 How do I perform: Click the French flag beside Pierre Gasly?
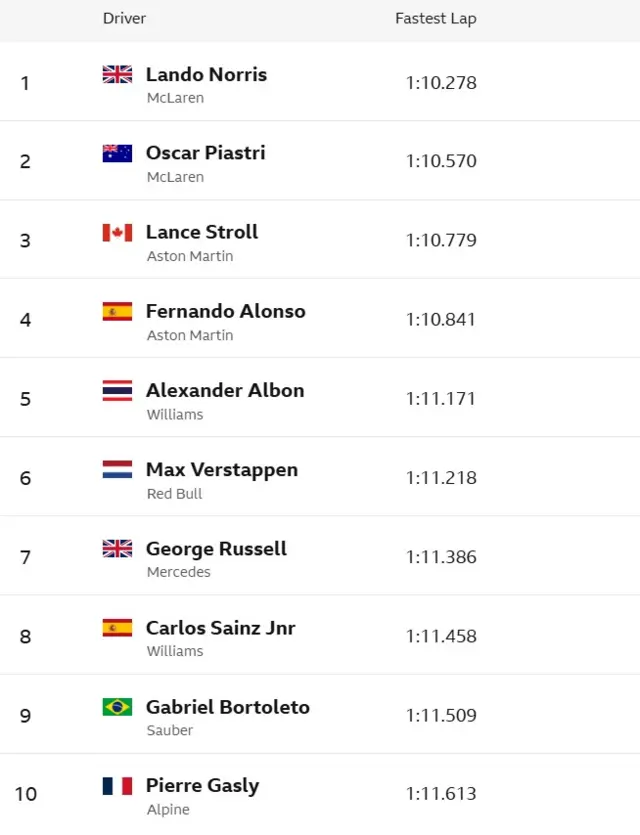coord(117,786)
